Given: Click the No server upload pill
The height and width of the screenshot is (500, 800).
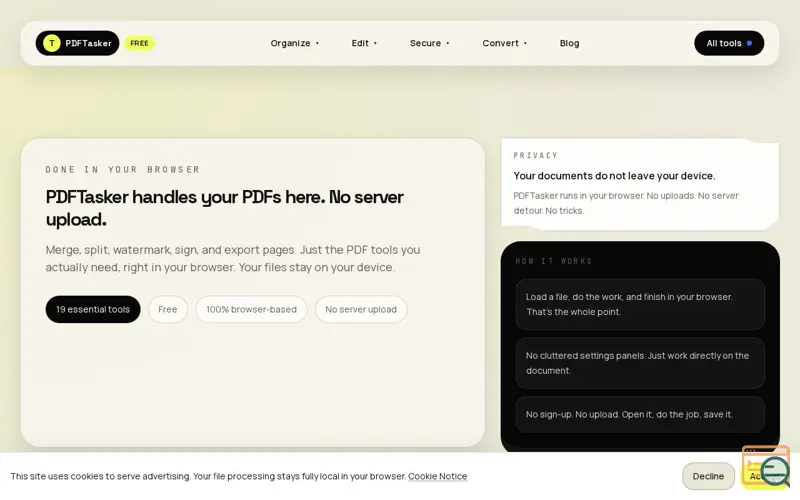Looking at the screenshot, I should point(361,309).
